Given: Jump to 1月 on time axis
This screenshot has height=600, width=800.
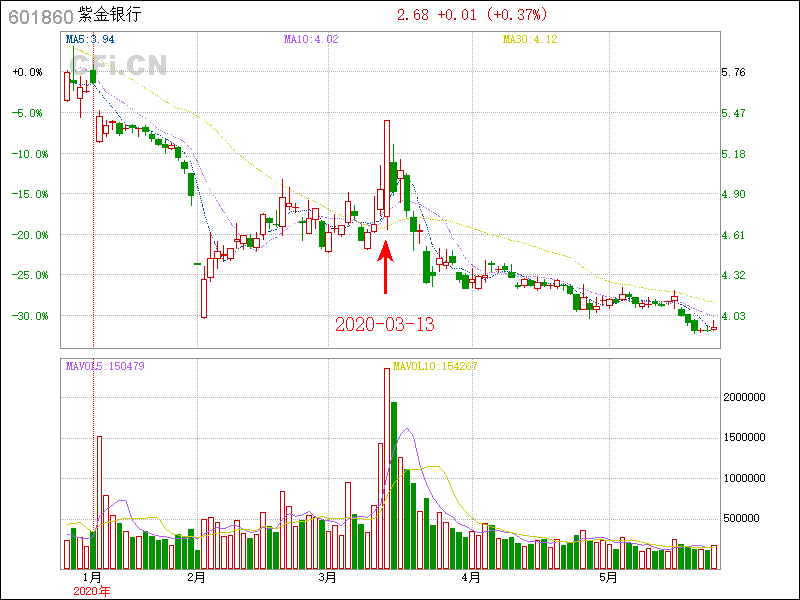Looking at the screenshot, I should click(x=93, y=577).
